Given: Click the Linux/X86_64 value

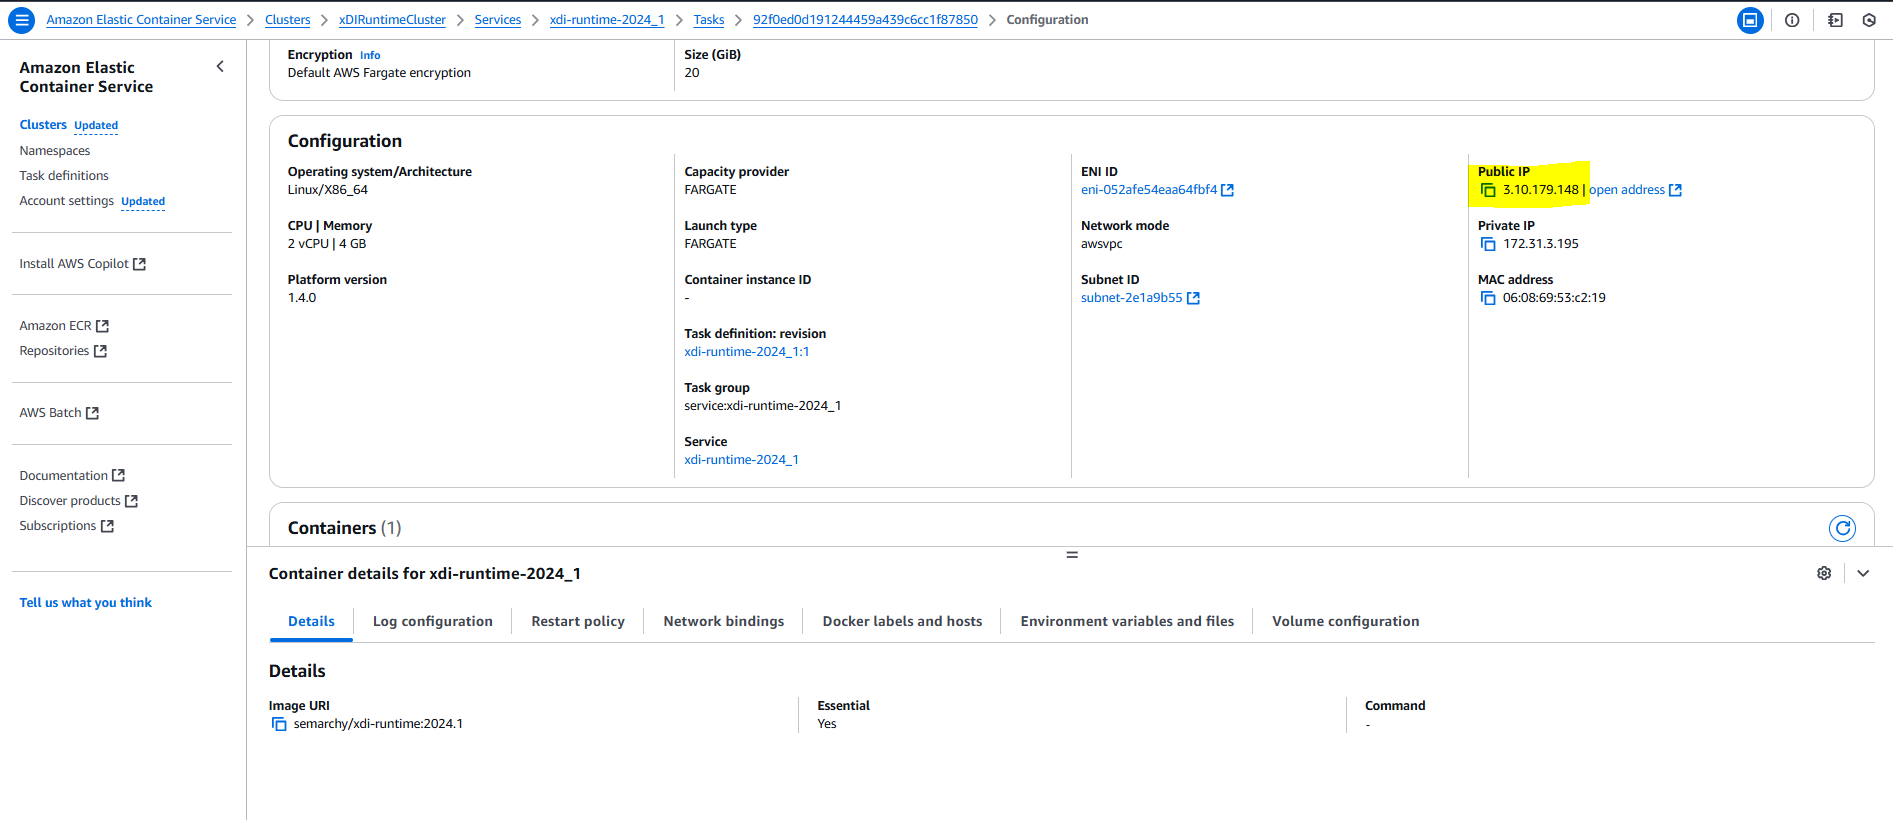Looking at the screenshot, I should (328, 190).
